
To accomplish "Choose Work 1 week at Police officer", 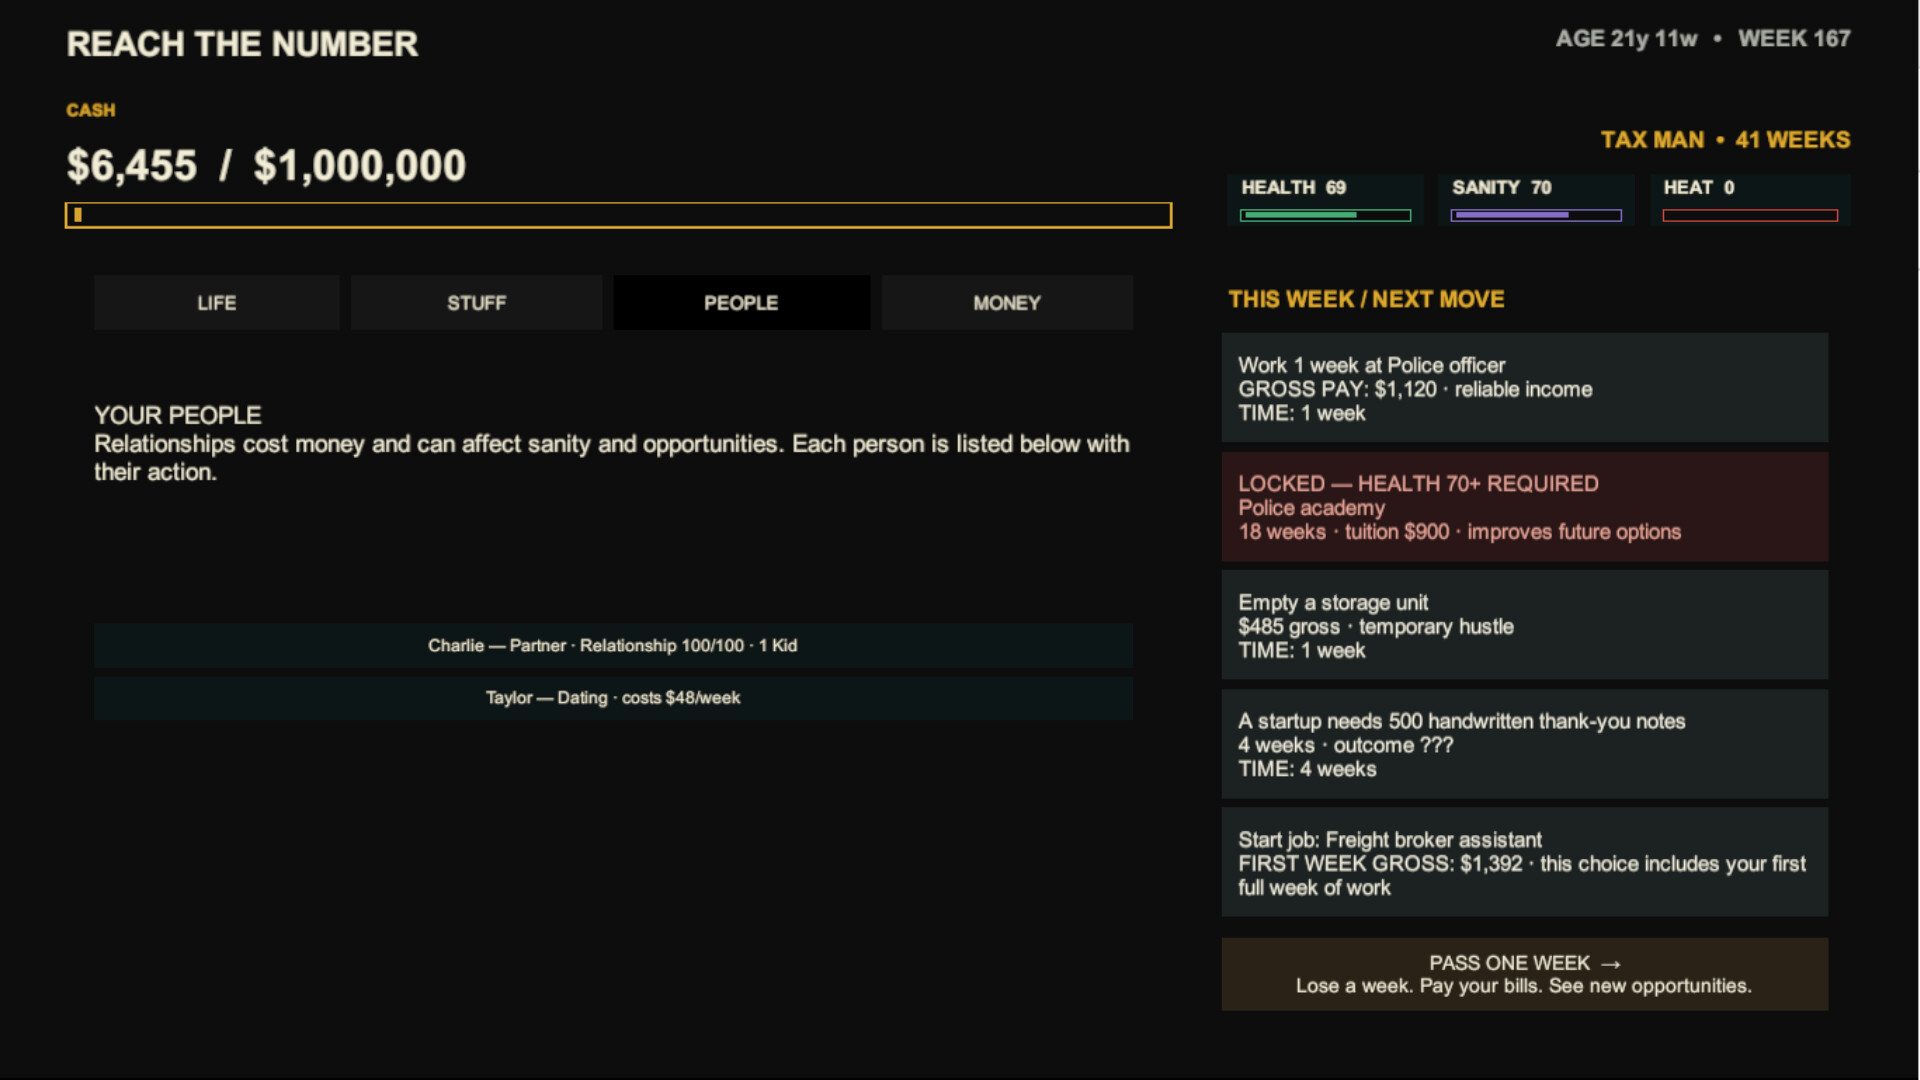I will [1524, 388].
